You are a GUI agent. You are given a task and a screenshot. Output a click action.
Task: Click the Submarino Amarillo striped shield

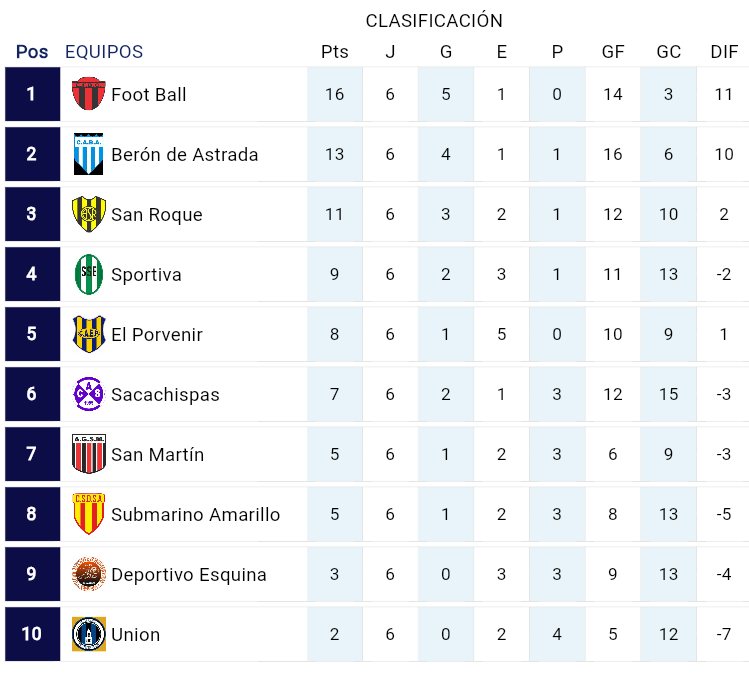click(x=89, y=514)
